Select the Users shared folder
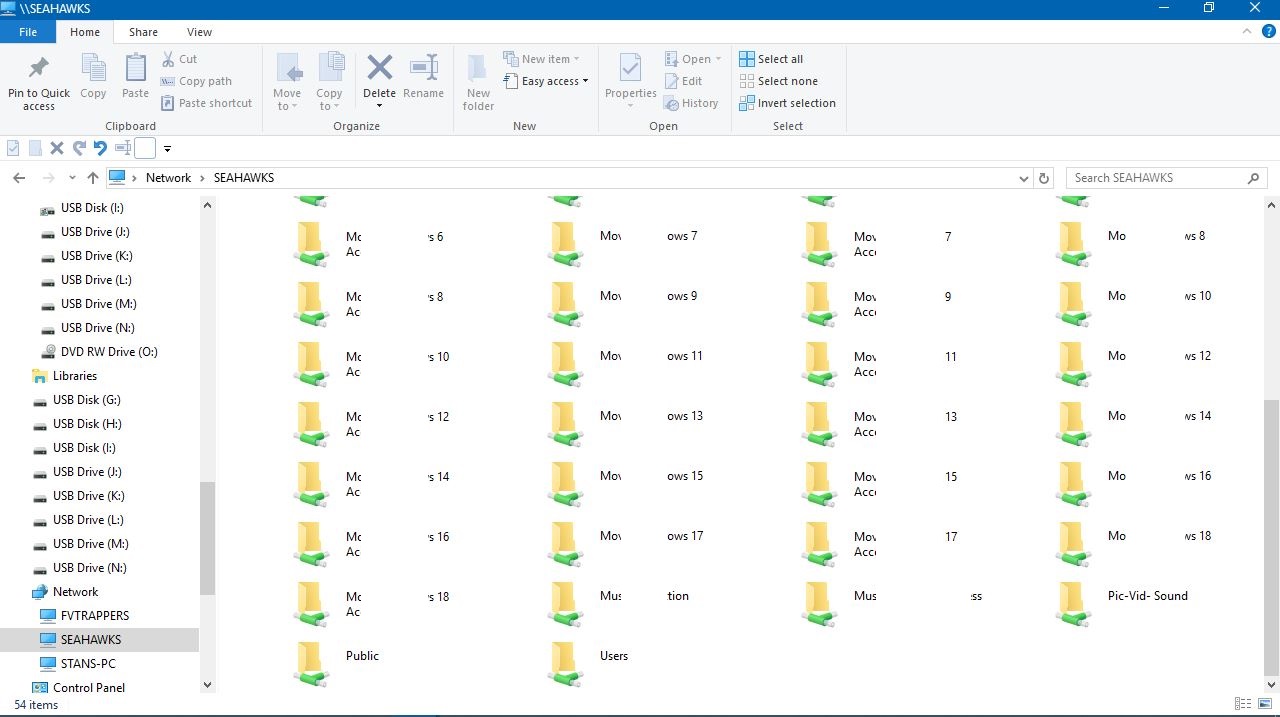Image resolution: width=1280 pixels, height=717 pixels. click(590, 662)
